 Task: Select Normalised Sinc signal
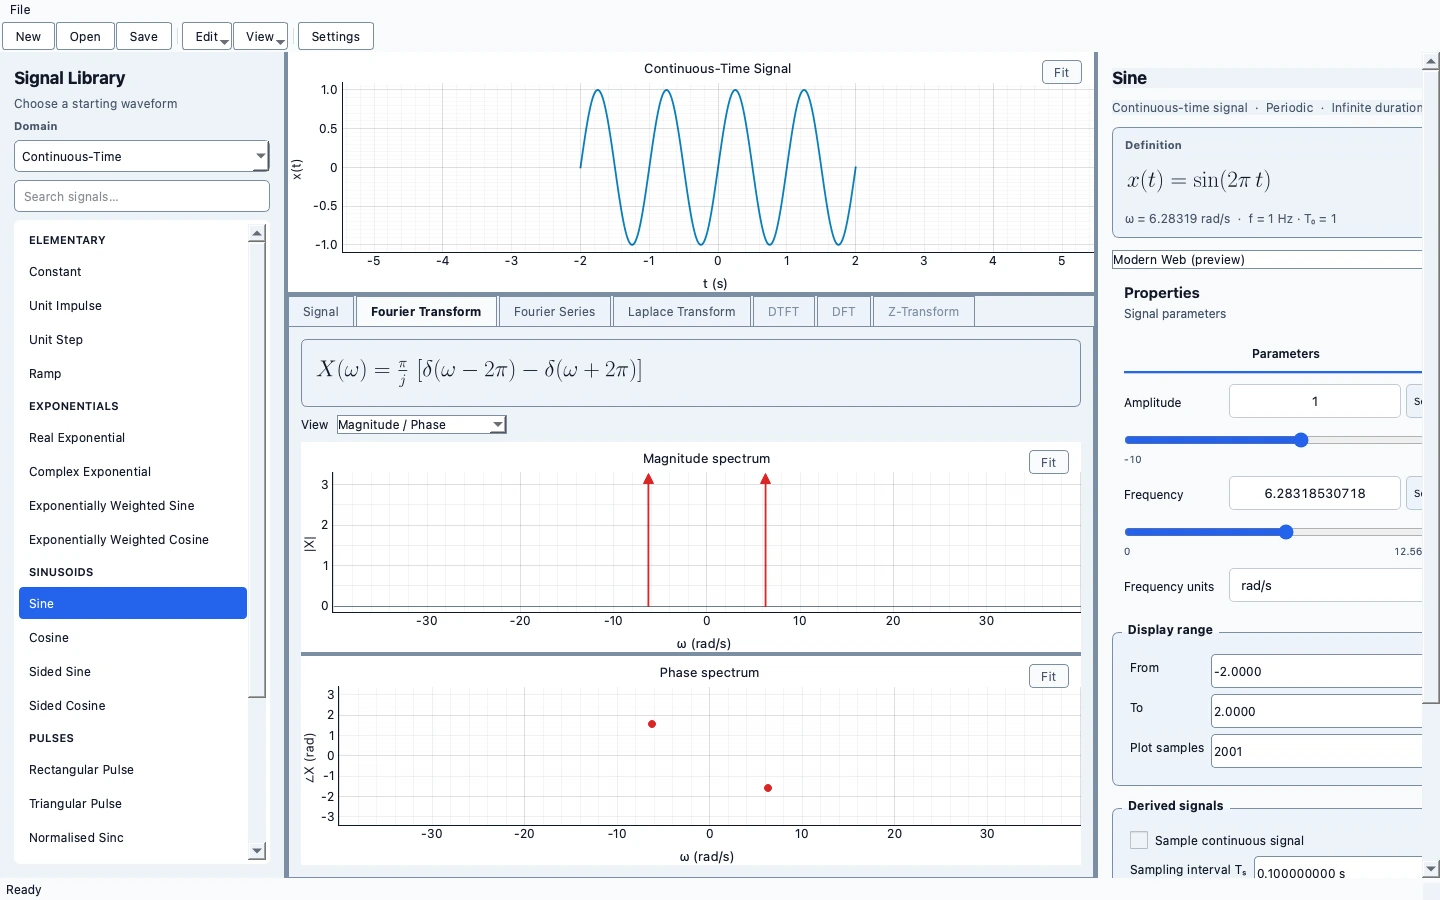tap(133, 838)
